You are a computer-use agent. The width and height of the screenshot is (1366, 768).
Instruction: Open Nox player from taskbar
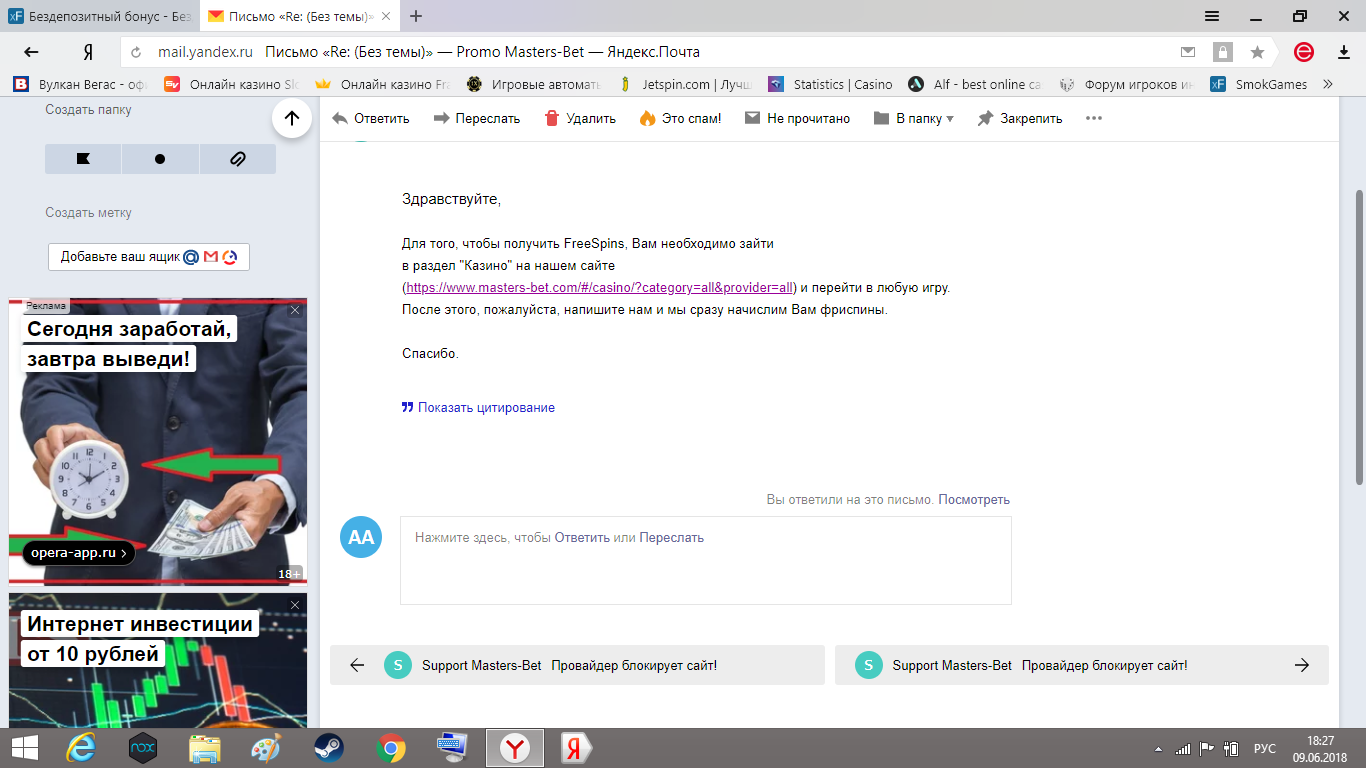pos(143,748)
